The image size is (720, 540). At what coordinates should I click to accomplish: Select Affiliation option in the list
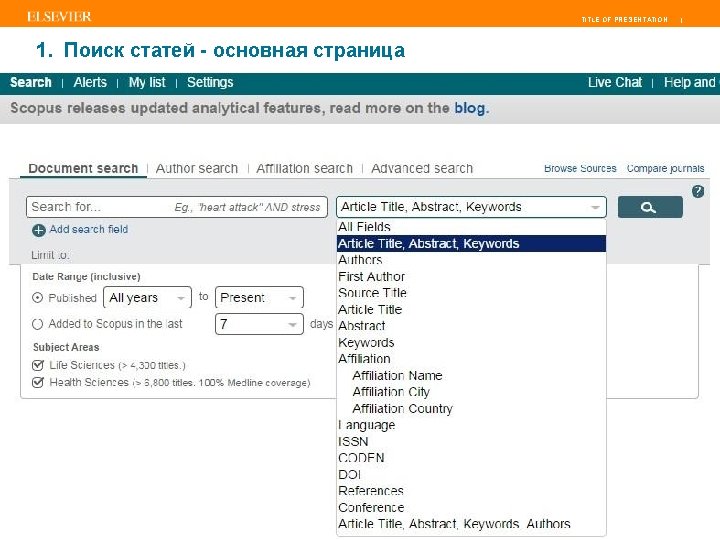coord(471,359)
